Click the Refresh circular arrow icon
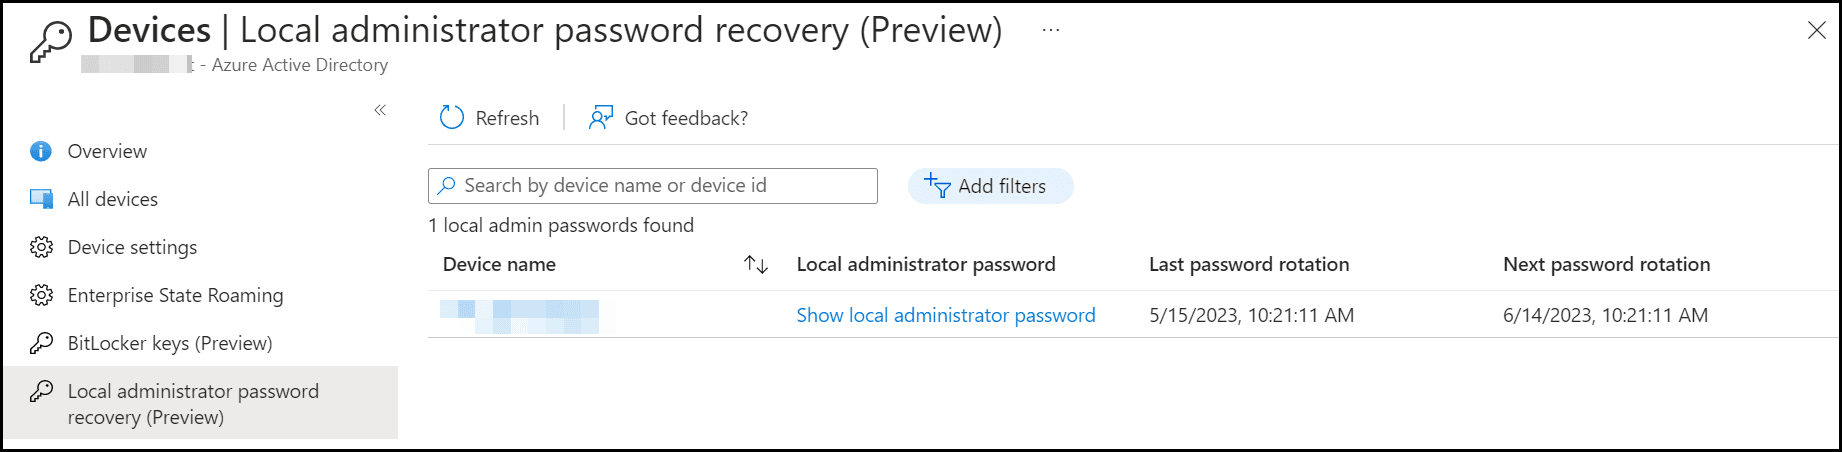Image resolution: width=1842 pixels, height=452 pixels. pyautogui.click(x=452, y=118)
